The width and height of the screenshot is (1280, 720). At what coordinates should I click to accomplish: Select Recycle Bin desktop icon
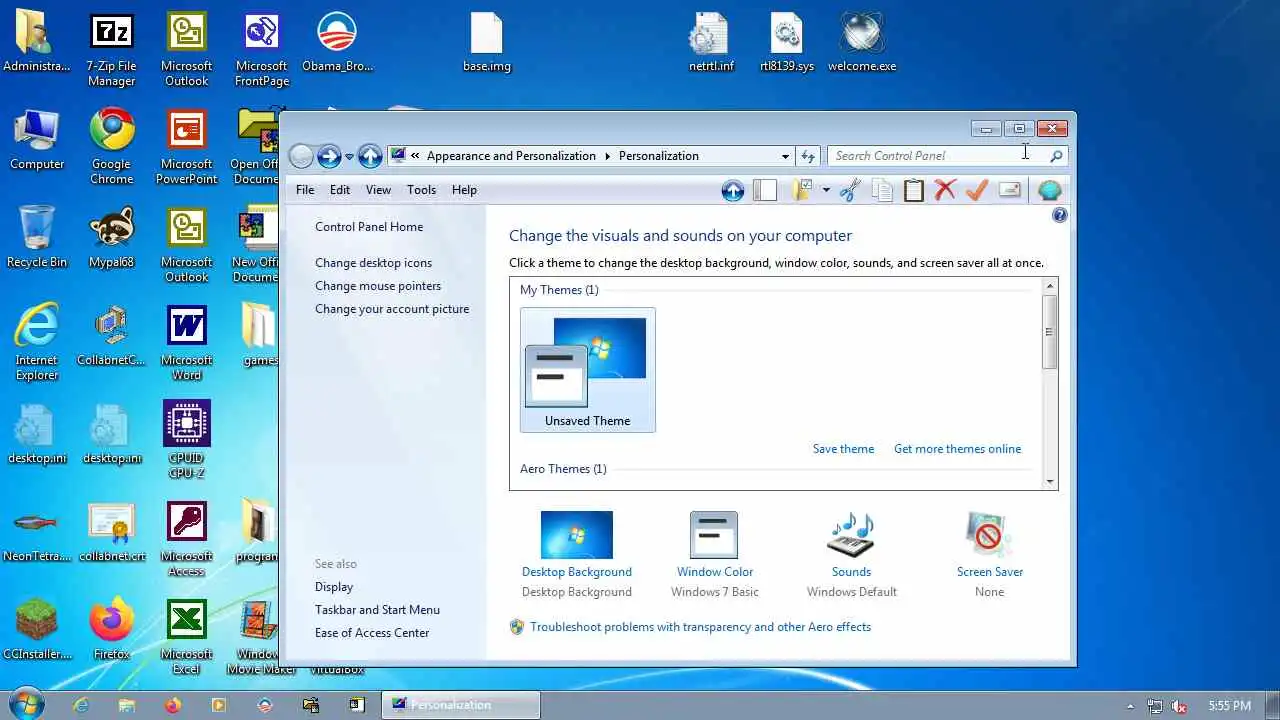[37, 237]
